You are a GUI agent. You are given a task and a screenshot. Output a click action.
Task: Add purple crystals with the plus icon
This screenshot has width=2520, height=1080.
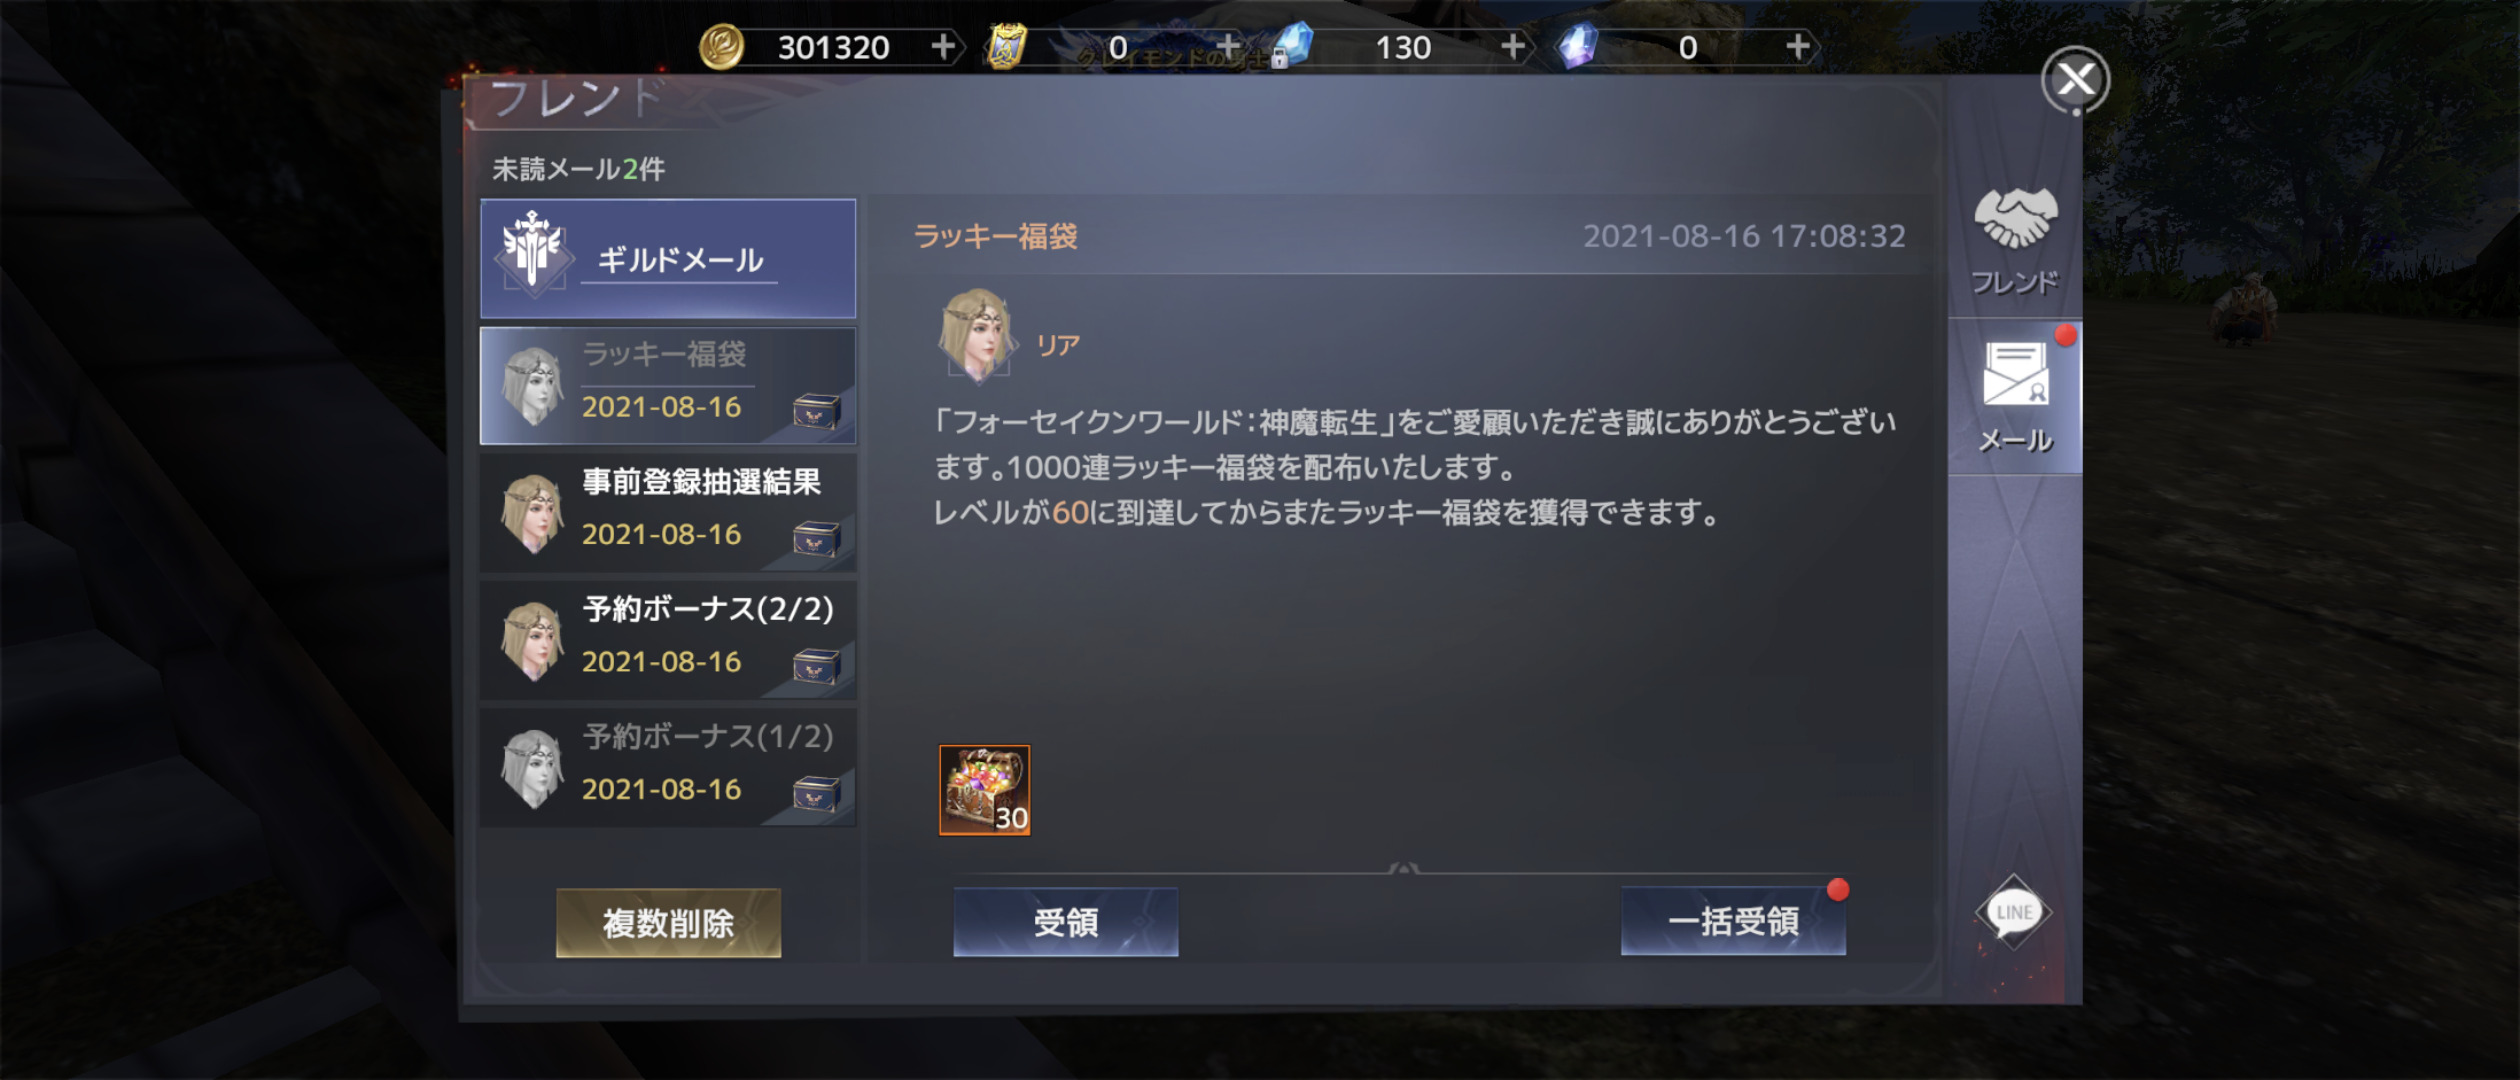[1798, 46]
